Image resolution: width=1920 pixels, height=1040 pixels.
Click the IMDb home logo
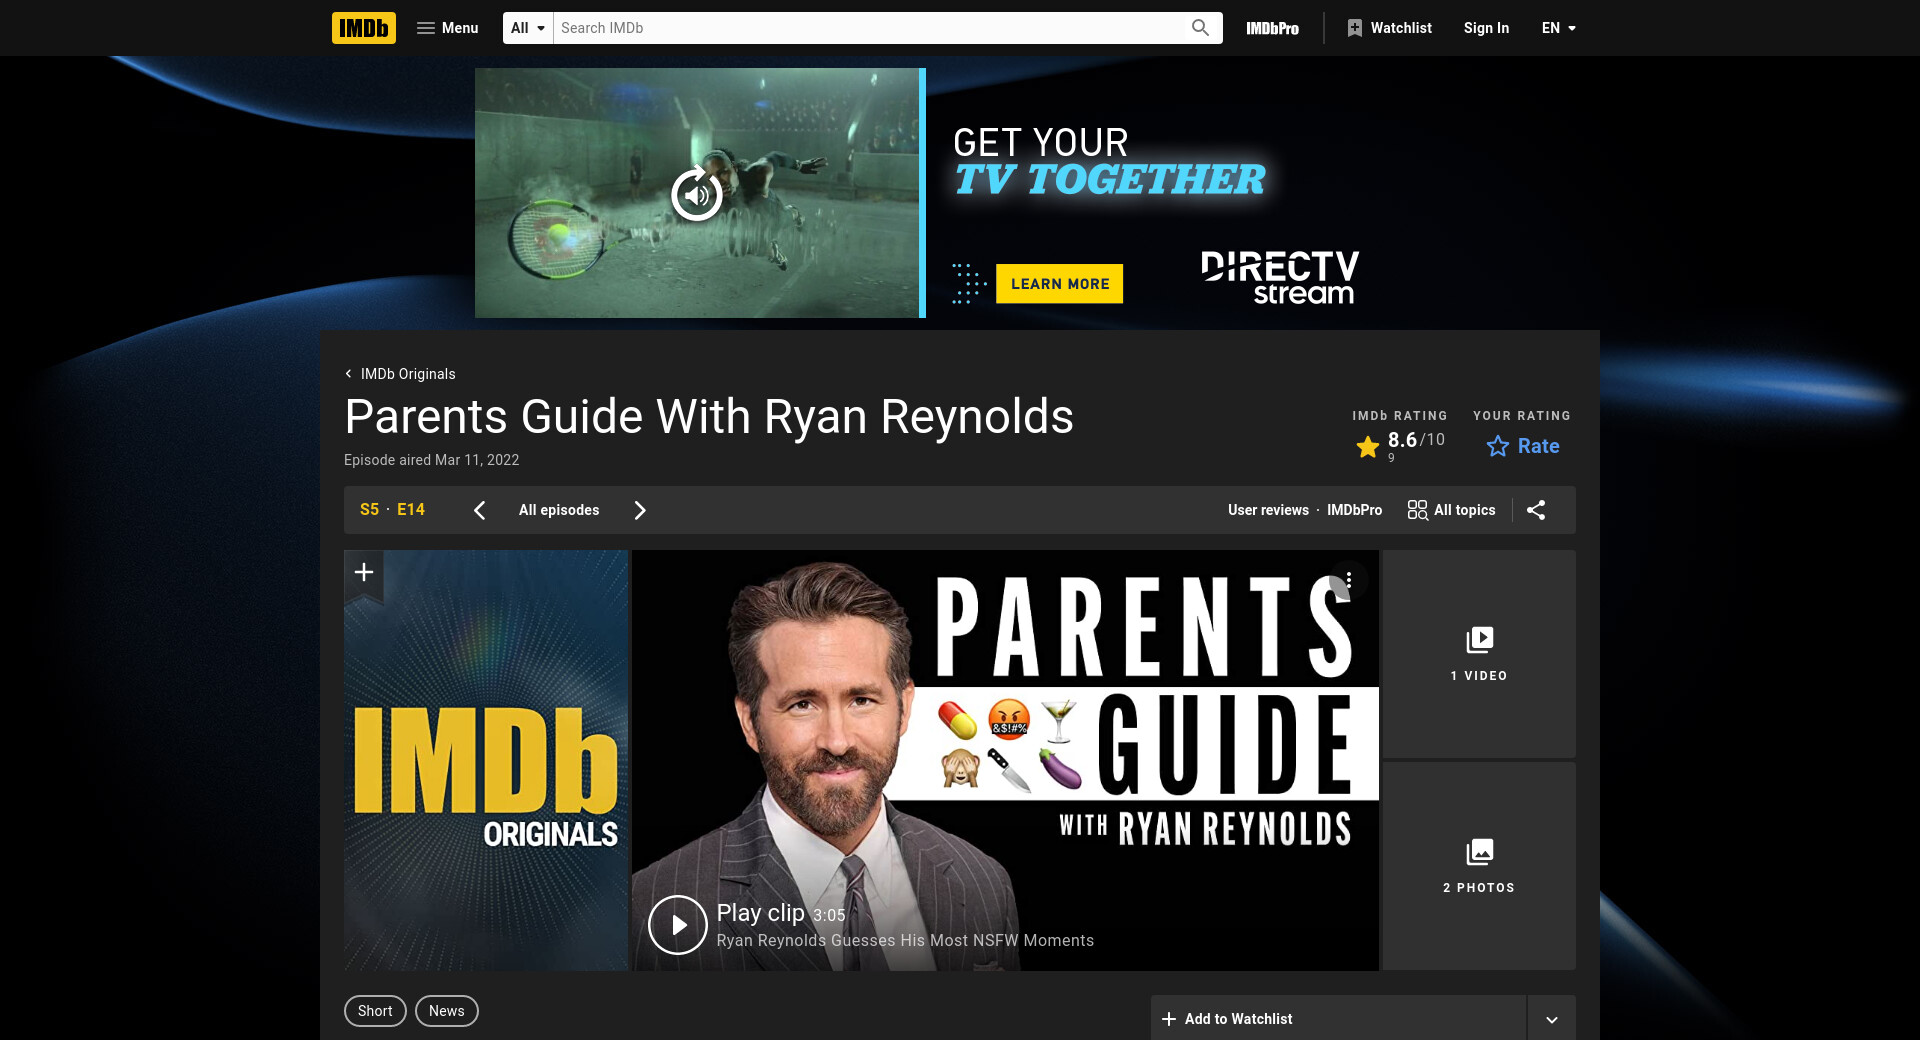pyautogui.click(x=363, y=28)
